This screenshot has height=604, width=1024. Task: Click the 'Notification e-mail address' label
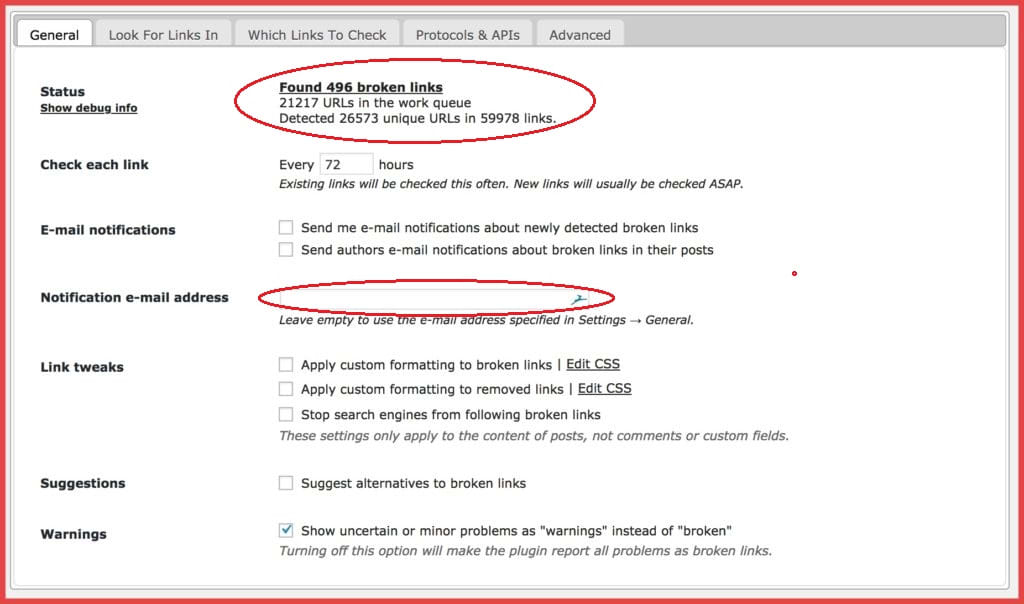coord(135,297)
